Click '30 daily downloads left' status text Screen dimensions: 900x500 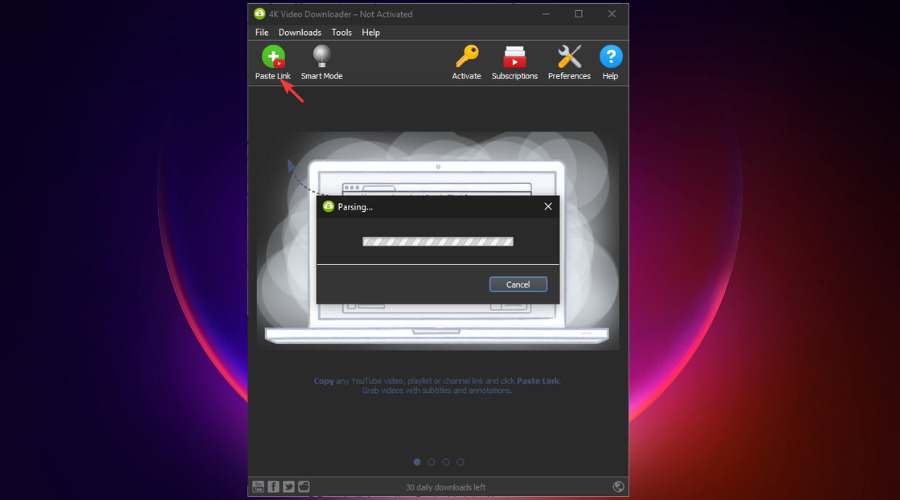[x=446, y=487]
